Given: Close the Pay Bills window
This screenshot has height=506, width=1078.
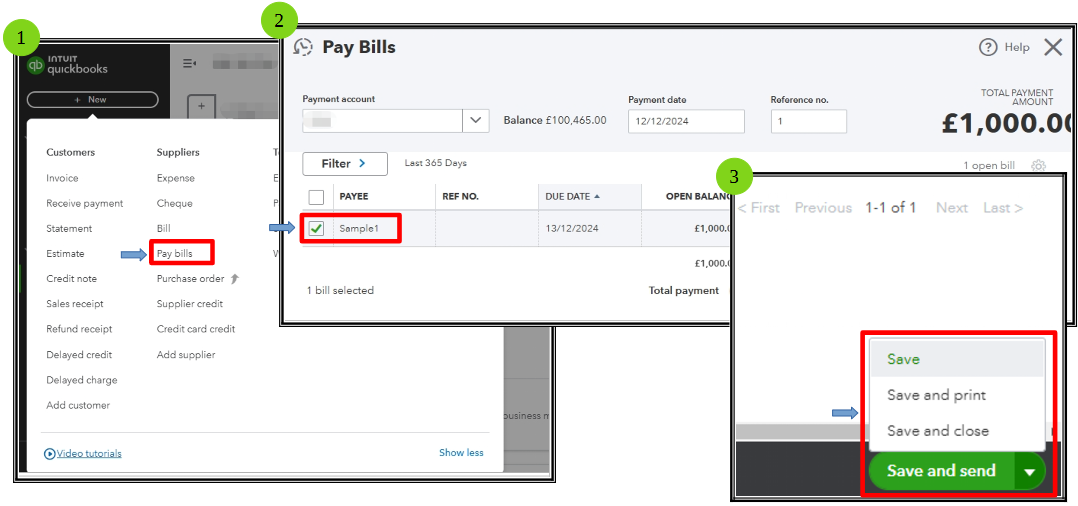Looking at the screenshot, I should click(x=1053, y=47).
